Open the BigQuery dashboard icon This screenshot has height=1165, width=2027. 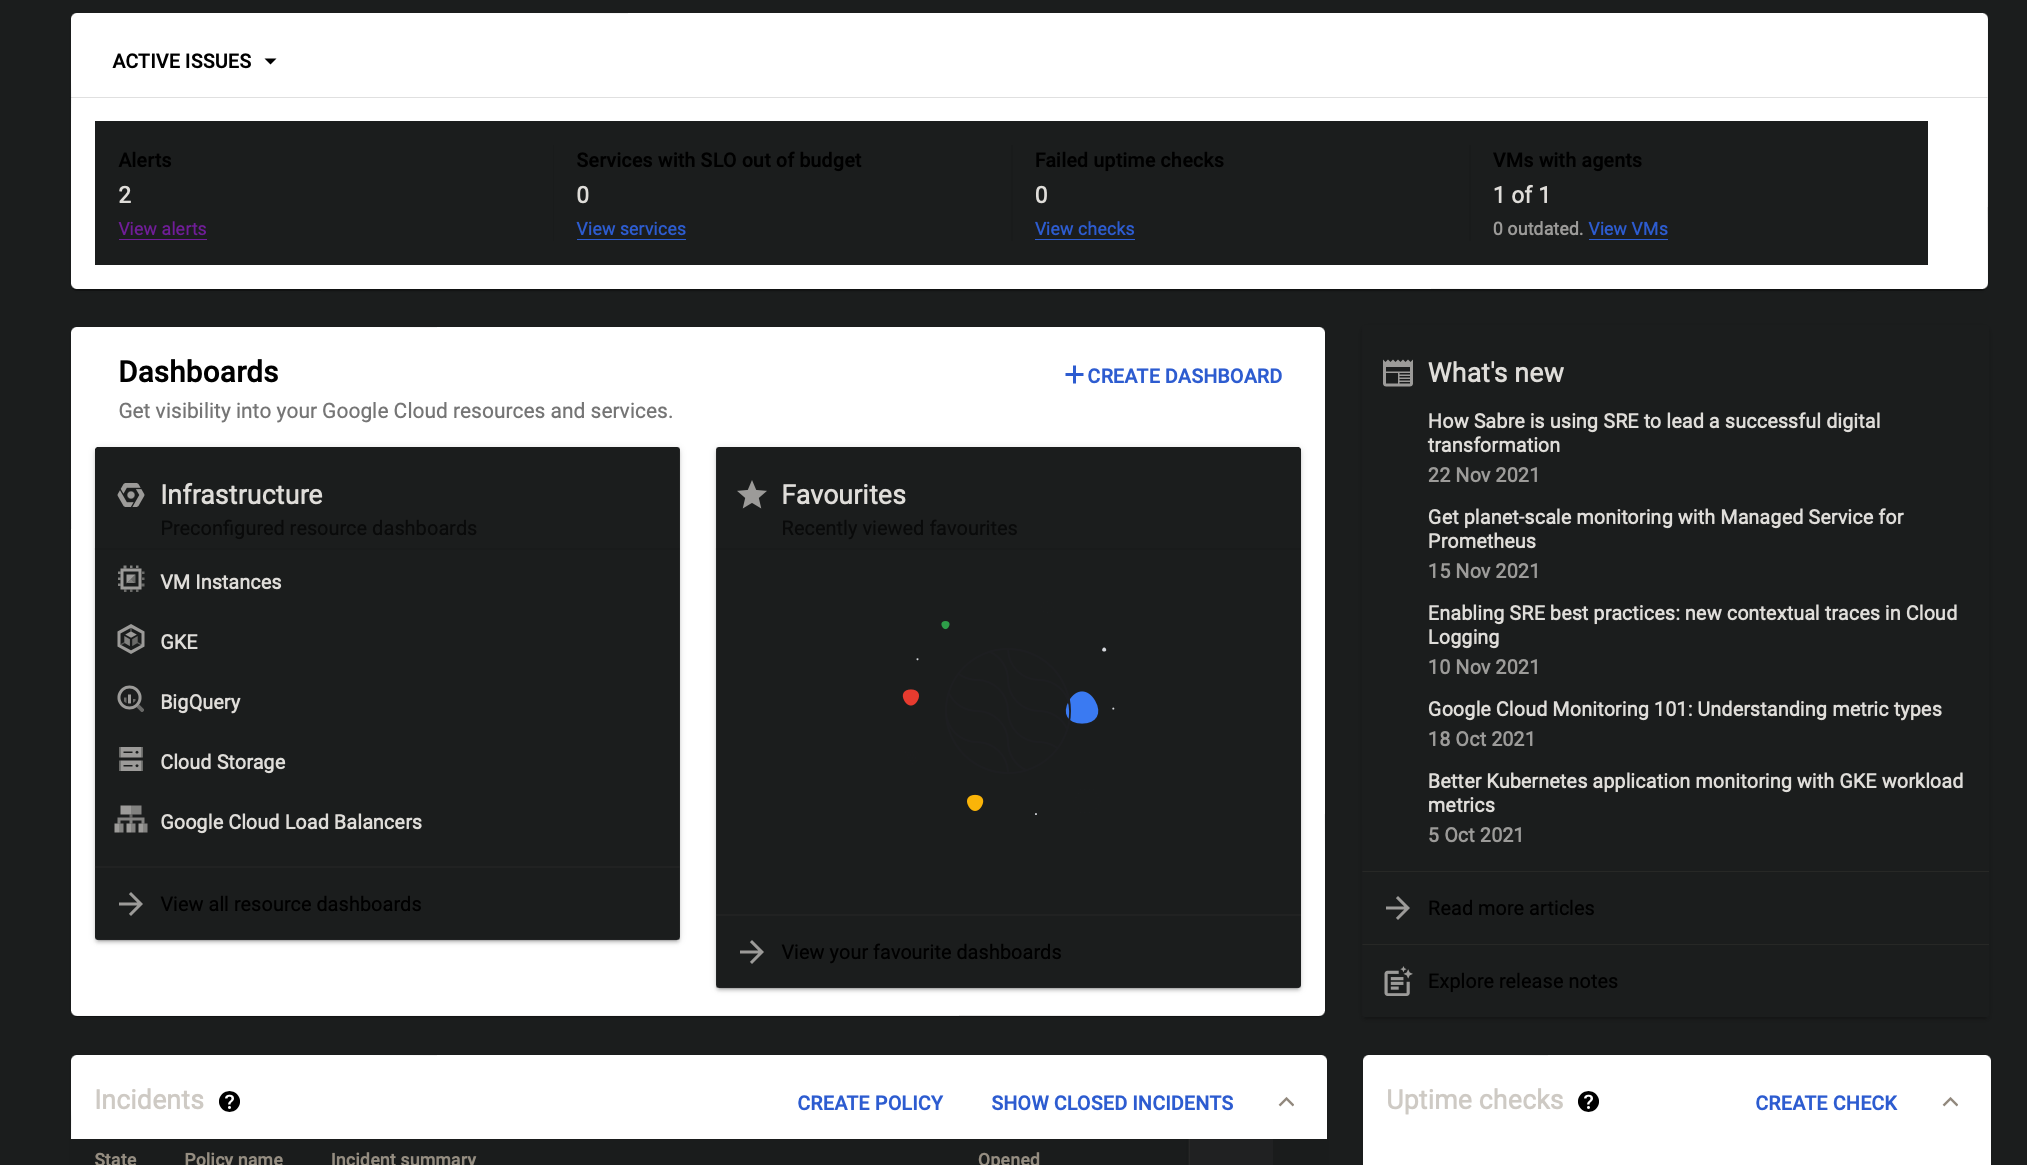click(131, 700)
